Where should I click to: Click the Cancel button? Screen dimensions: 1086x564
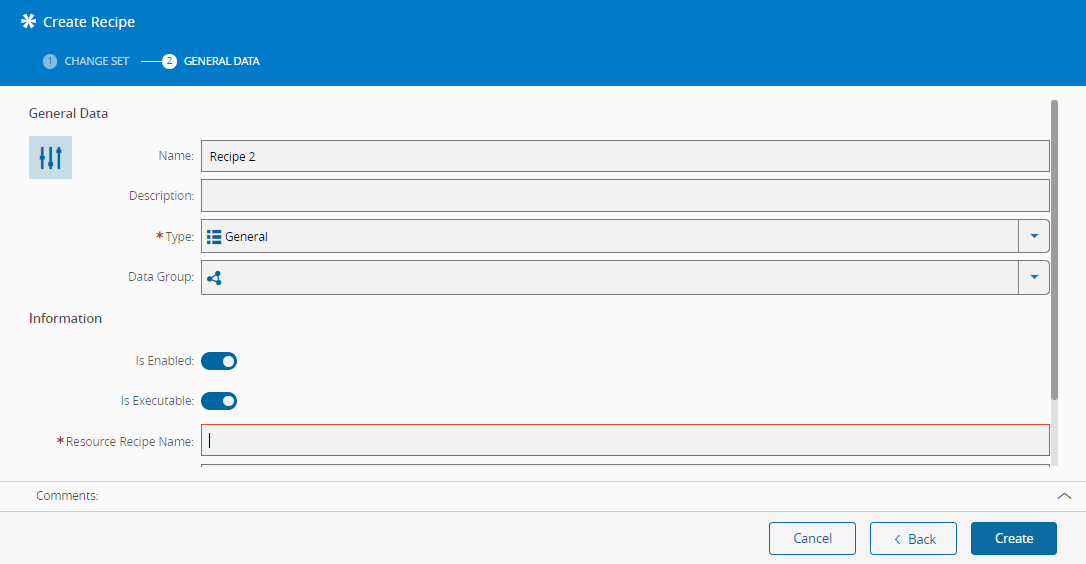click(x=812, y=538)
